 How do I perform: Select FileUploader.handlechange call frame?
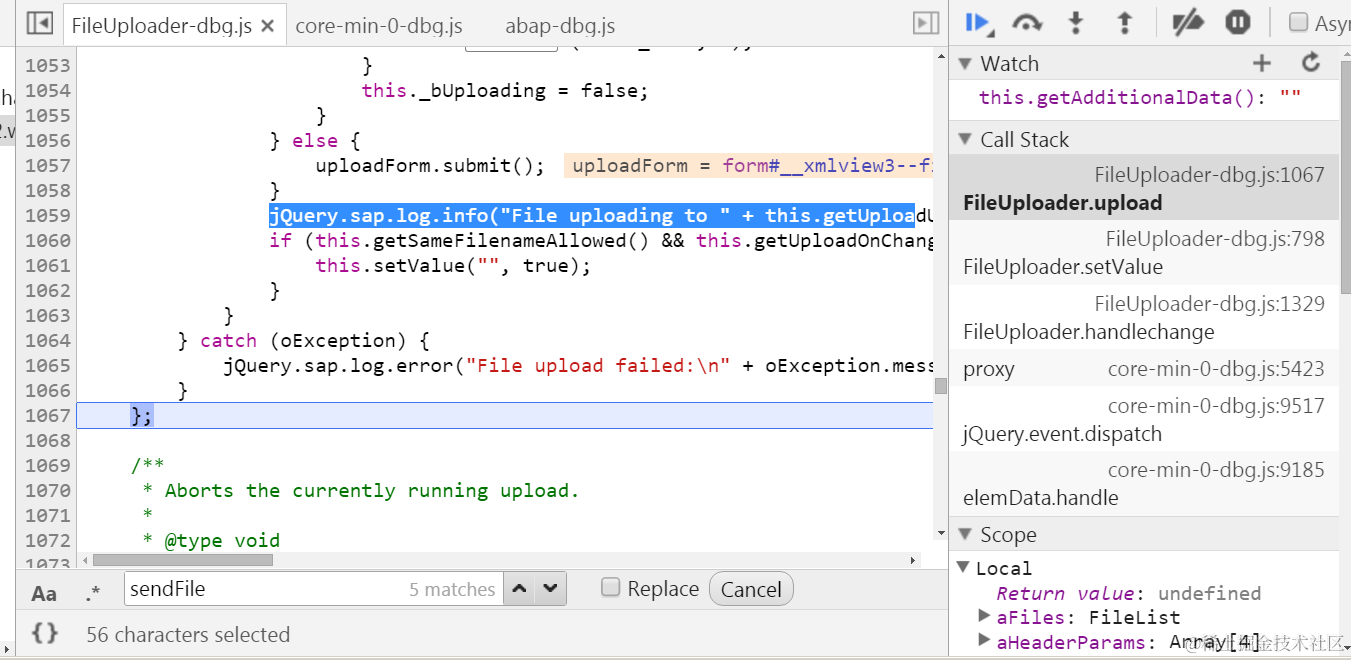1144,317
